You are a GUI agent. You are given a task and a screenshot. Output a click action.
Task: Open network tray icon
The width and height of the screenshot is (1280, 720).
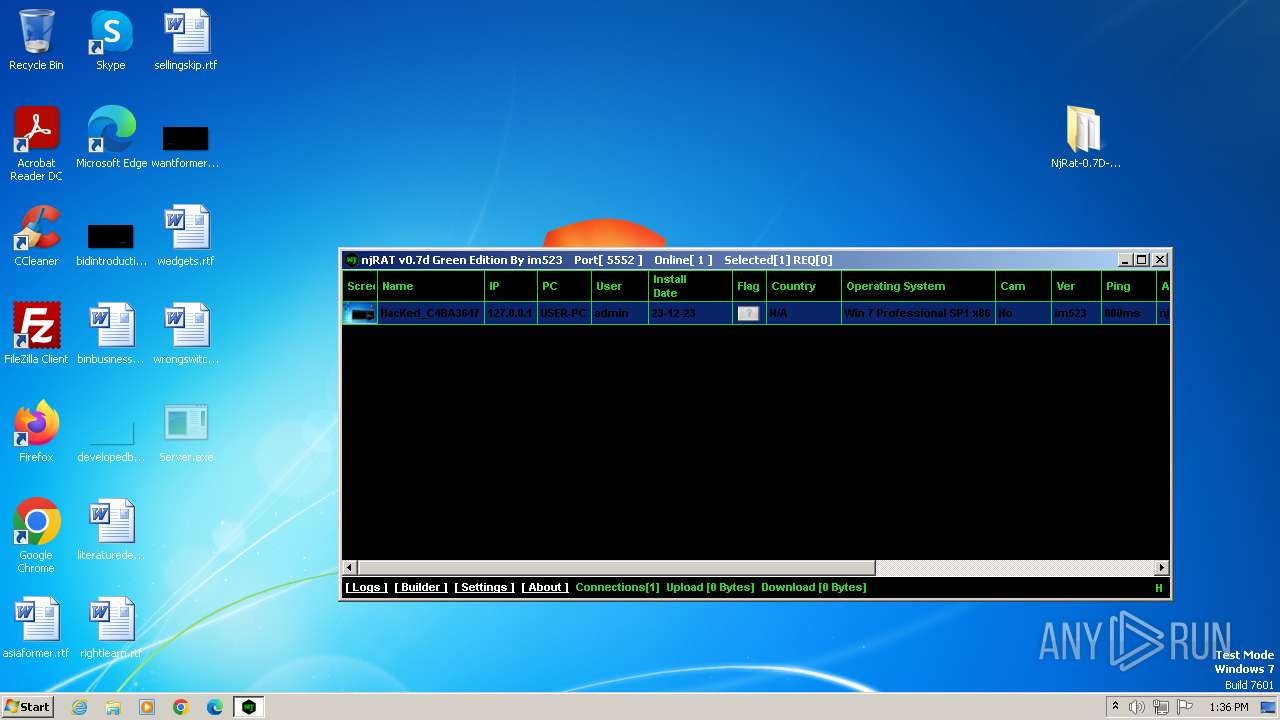click(1161, 707)
